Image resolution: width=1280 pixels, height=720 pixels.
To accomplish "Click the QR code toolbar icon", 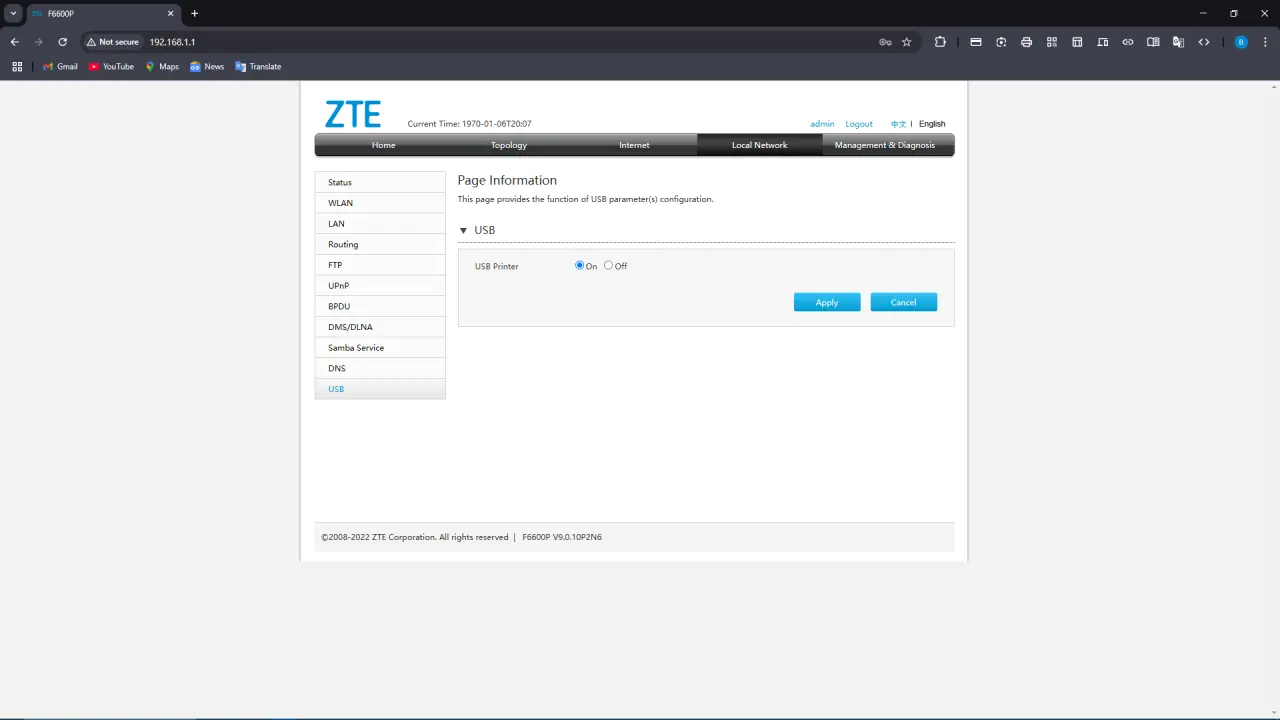I will tap(1052, 42).
